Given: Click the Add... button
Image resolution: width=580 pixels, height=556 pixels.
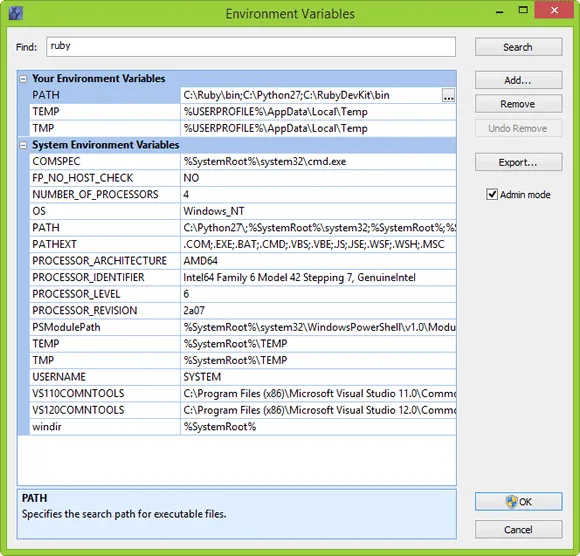Looking at the screenshot, I should tap(518, 80).
